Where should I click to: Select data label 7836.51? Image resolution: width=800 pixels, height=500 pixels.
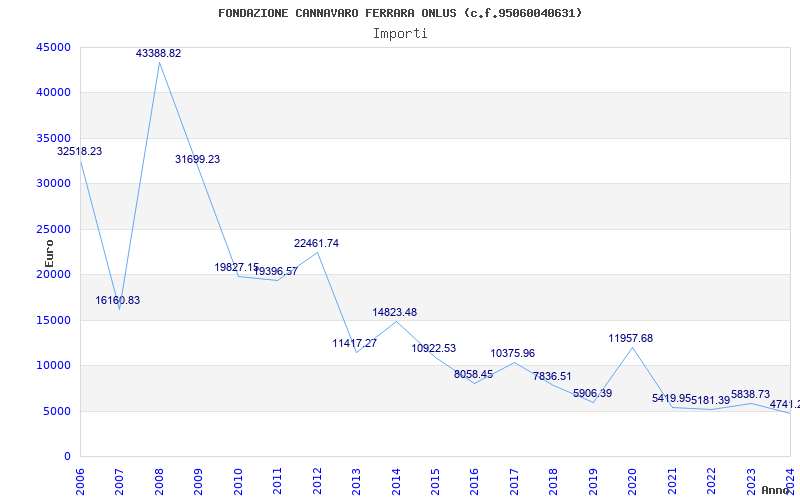point(552,377)
